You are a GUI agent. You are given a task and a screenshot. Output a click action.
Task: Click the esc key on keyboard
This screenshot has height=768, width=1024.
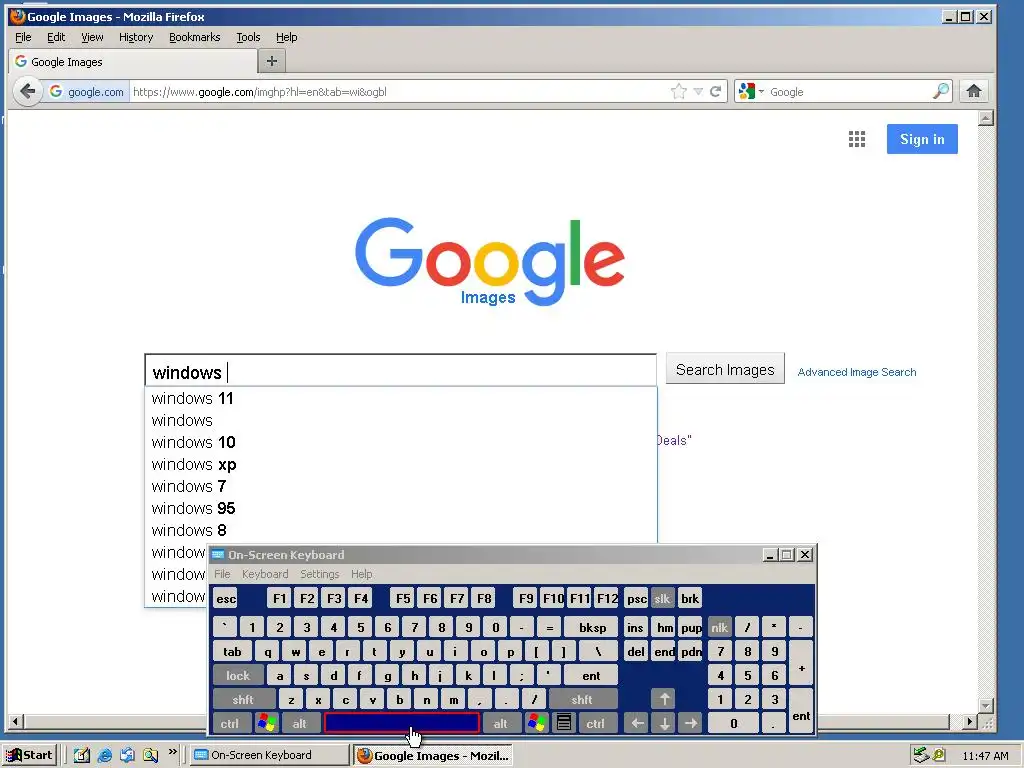[226, 598]
